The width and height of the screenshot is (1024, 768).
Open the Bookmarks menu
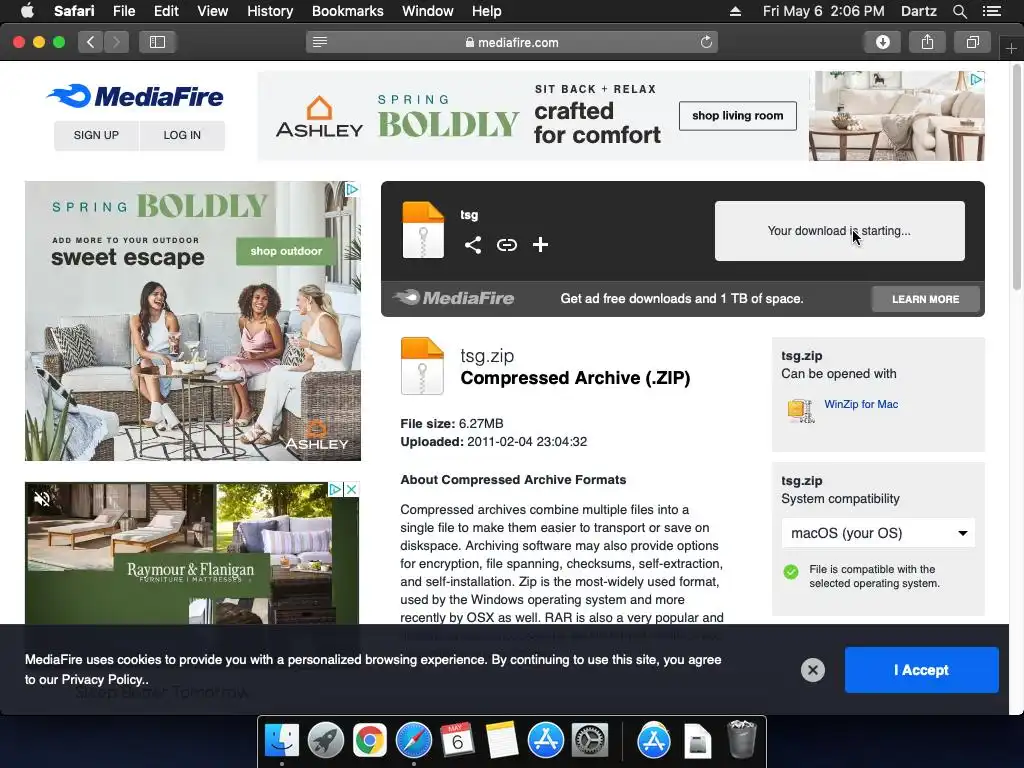click(347, 11)
